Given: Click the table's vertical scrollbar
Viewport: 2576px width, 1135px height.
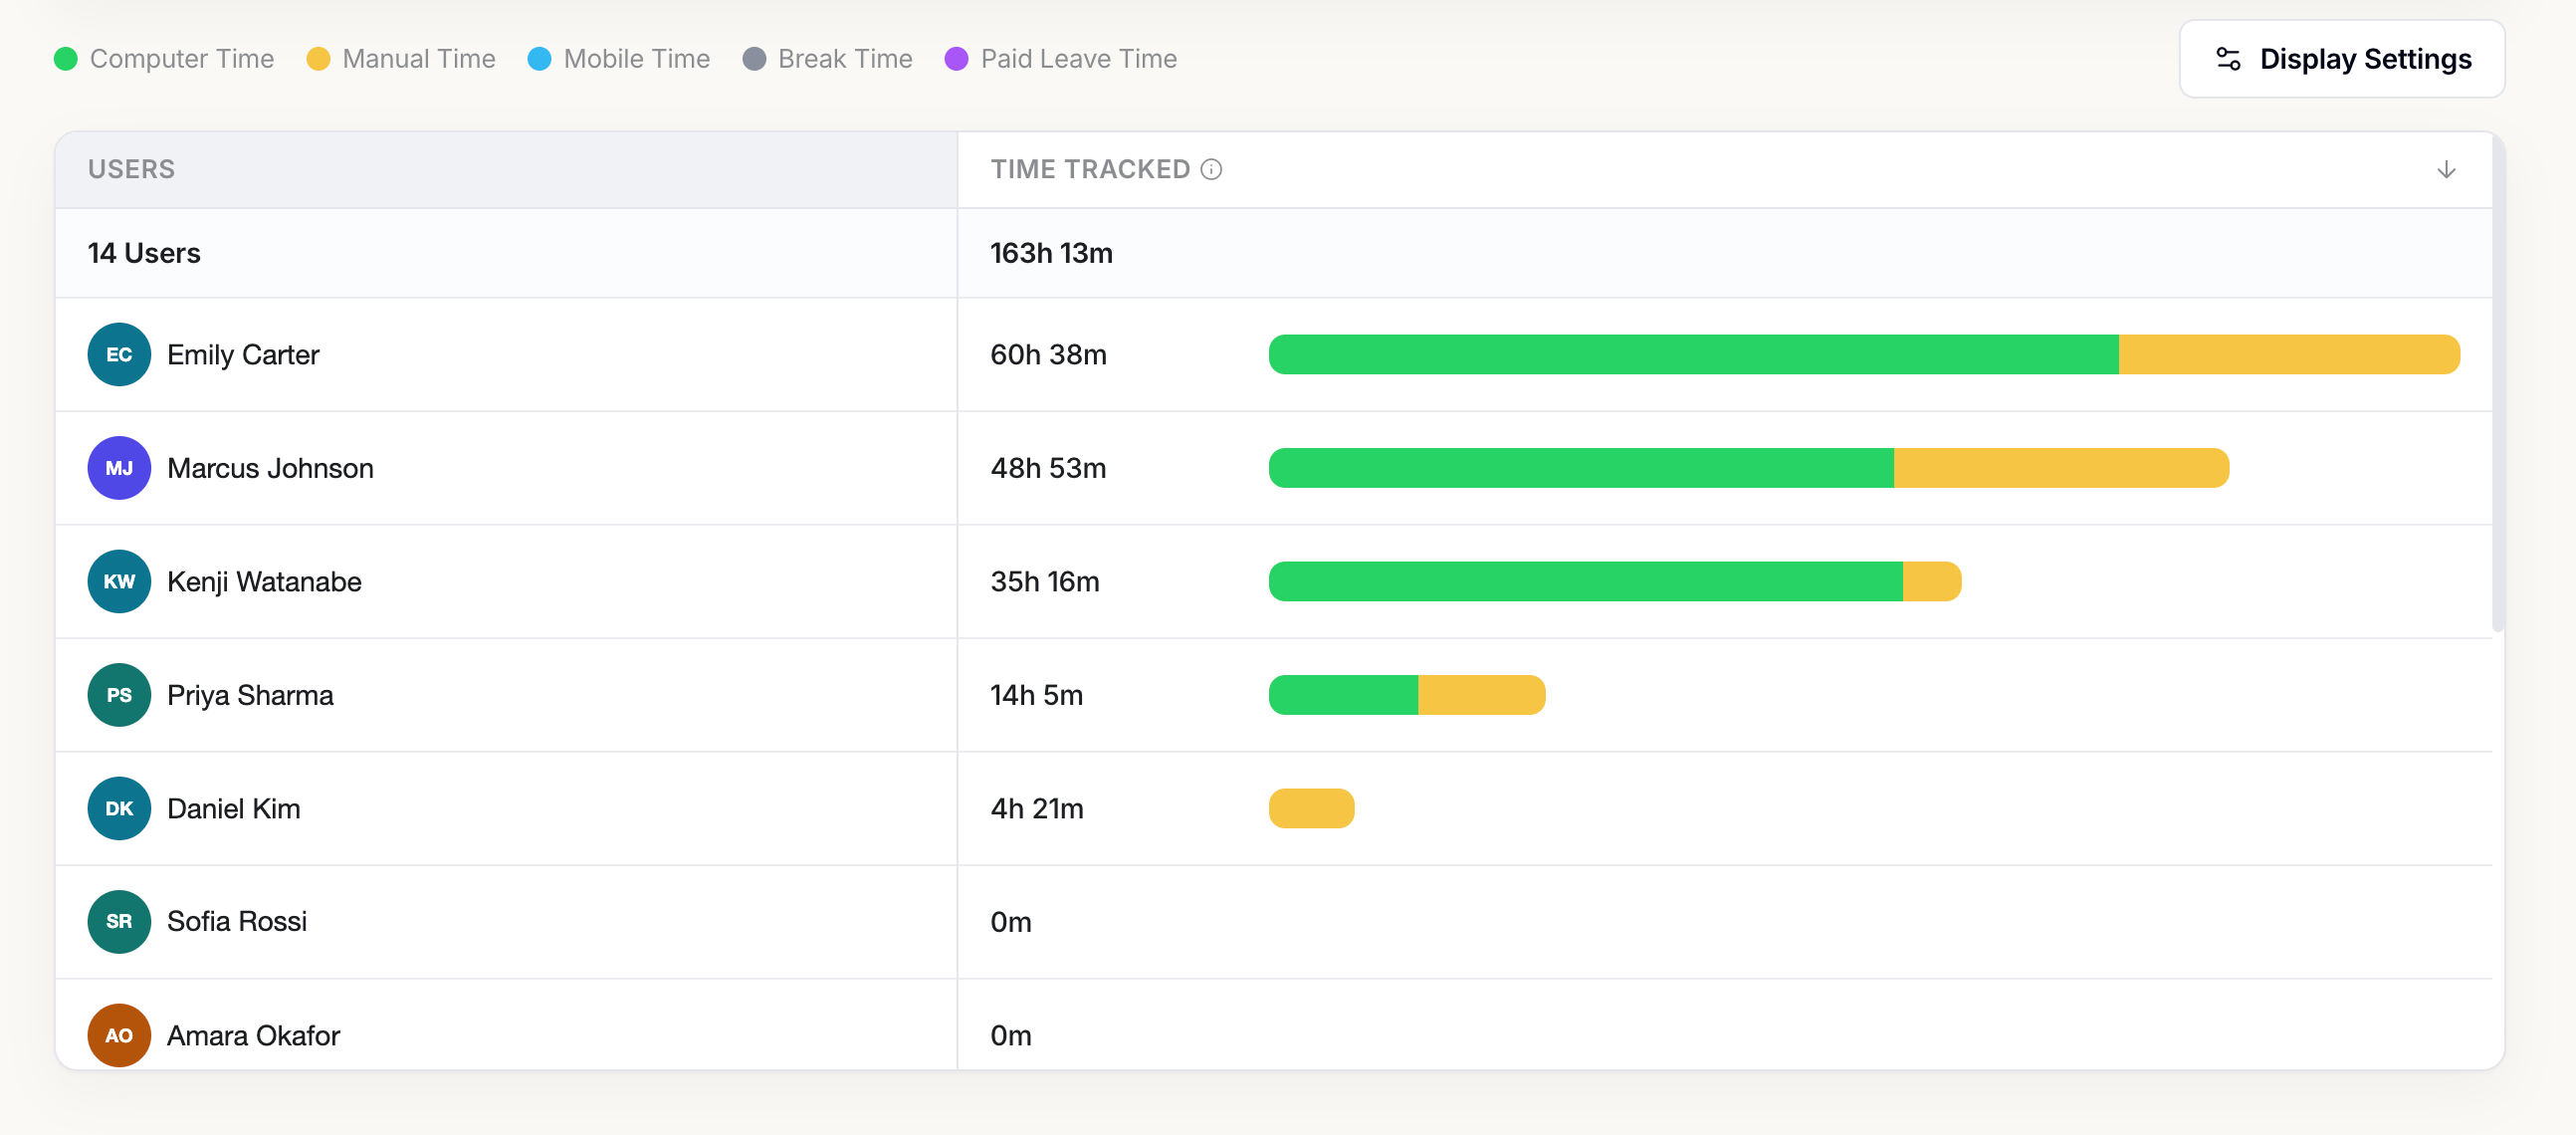Looking at the screenshot, I should 2498,385.
